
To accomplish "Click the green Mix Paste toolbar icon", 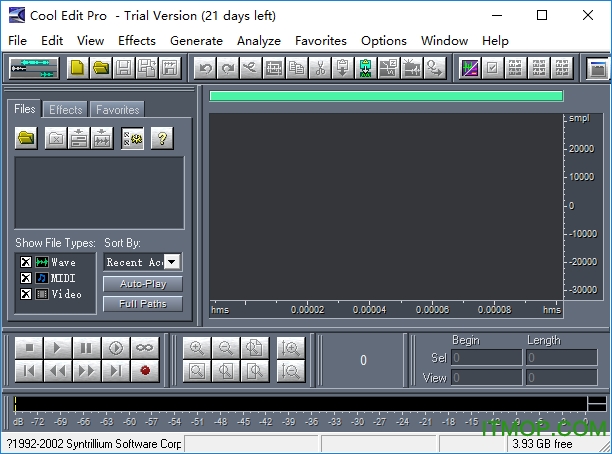I will tap(366, 68).
